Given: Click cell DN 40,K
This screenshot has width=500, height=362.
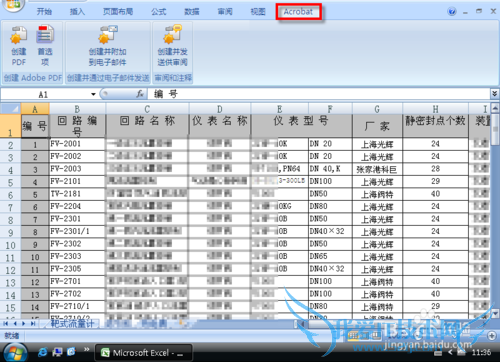Looking at the screenshot, I should pos(330,169).
